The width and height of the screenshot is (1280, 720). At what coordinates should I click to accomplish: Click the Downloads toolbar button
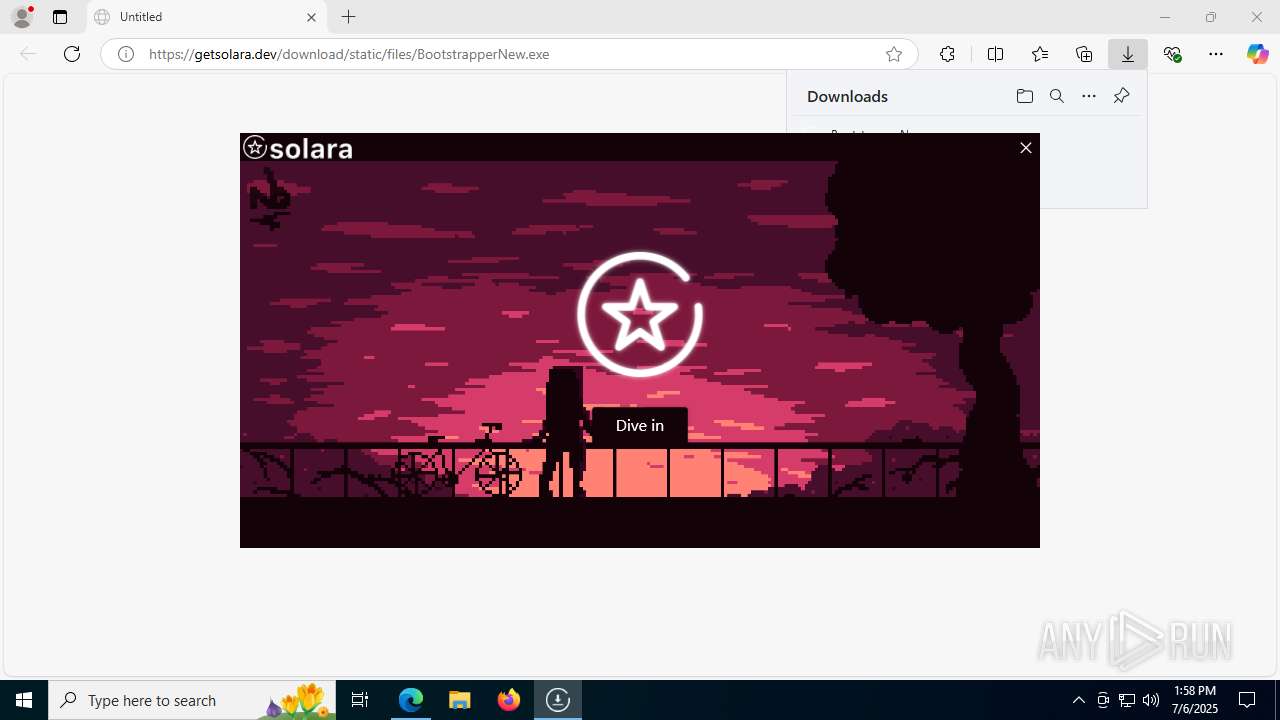(x=1128, y=54)
